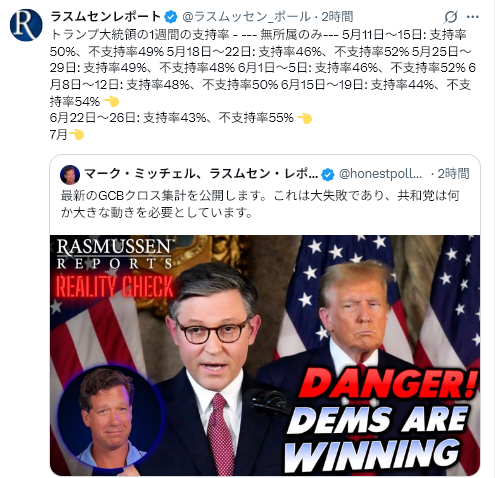Click the pointing hand emoji after 55%
The height and width of the screenshot is (478, 497).
[304, 118]
